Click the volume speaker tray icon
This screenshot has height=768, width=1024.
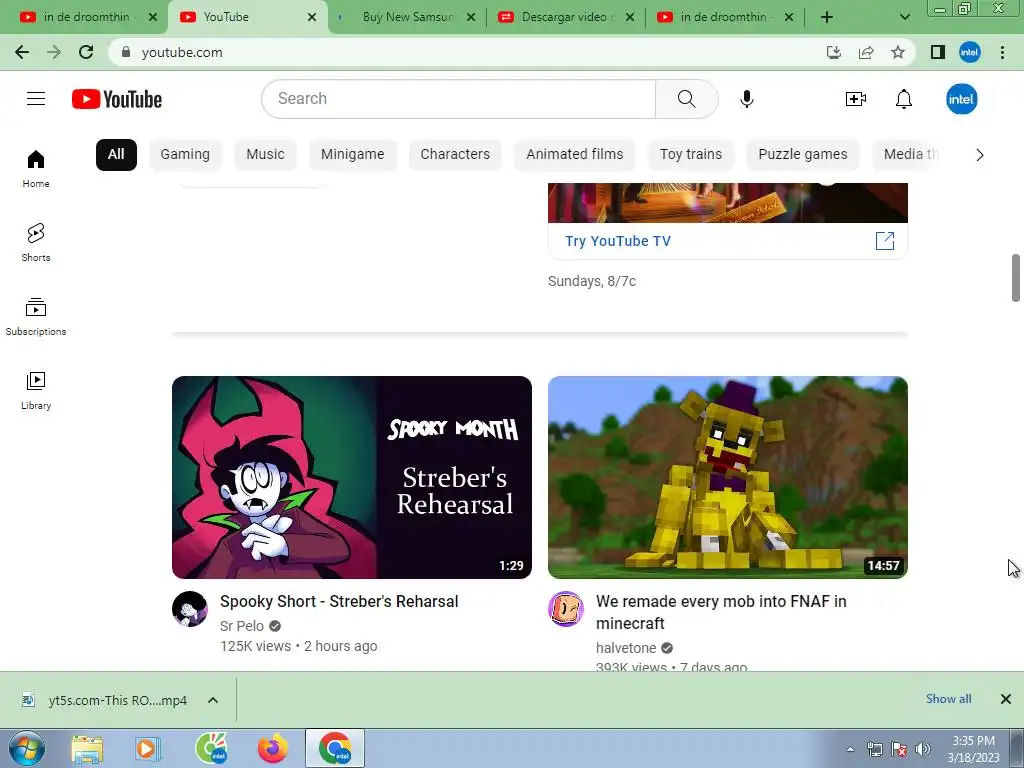[x=922, y=749]
